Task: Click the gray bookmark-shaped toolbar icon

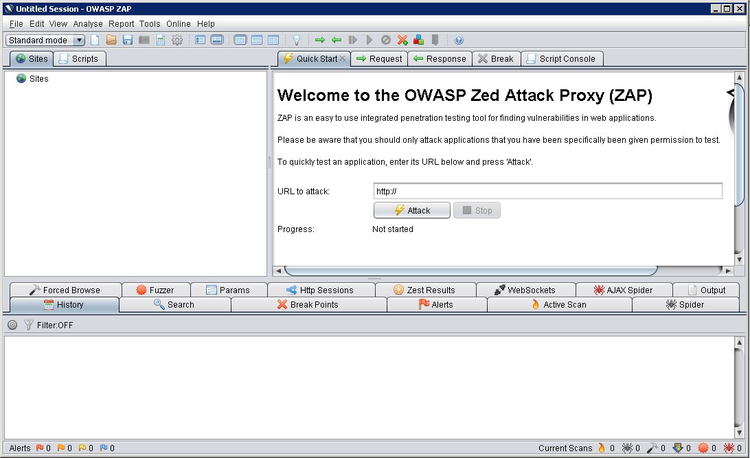Action: (x=435, y=40)
